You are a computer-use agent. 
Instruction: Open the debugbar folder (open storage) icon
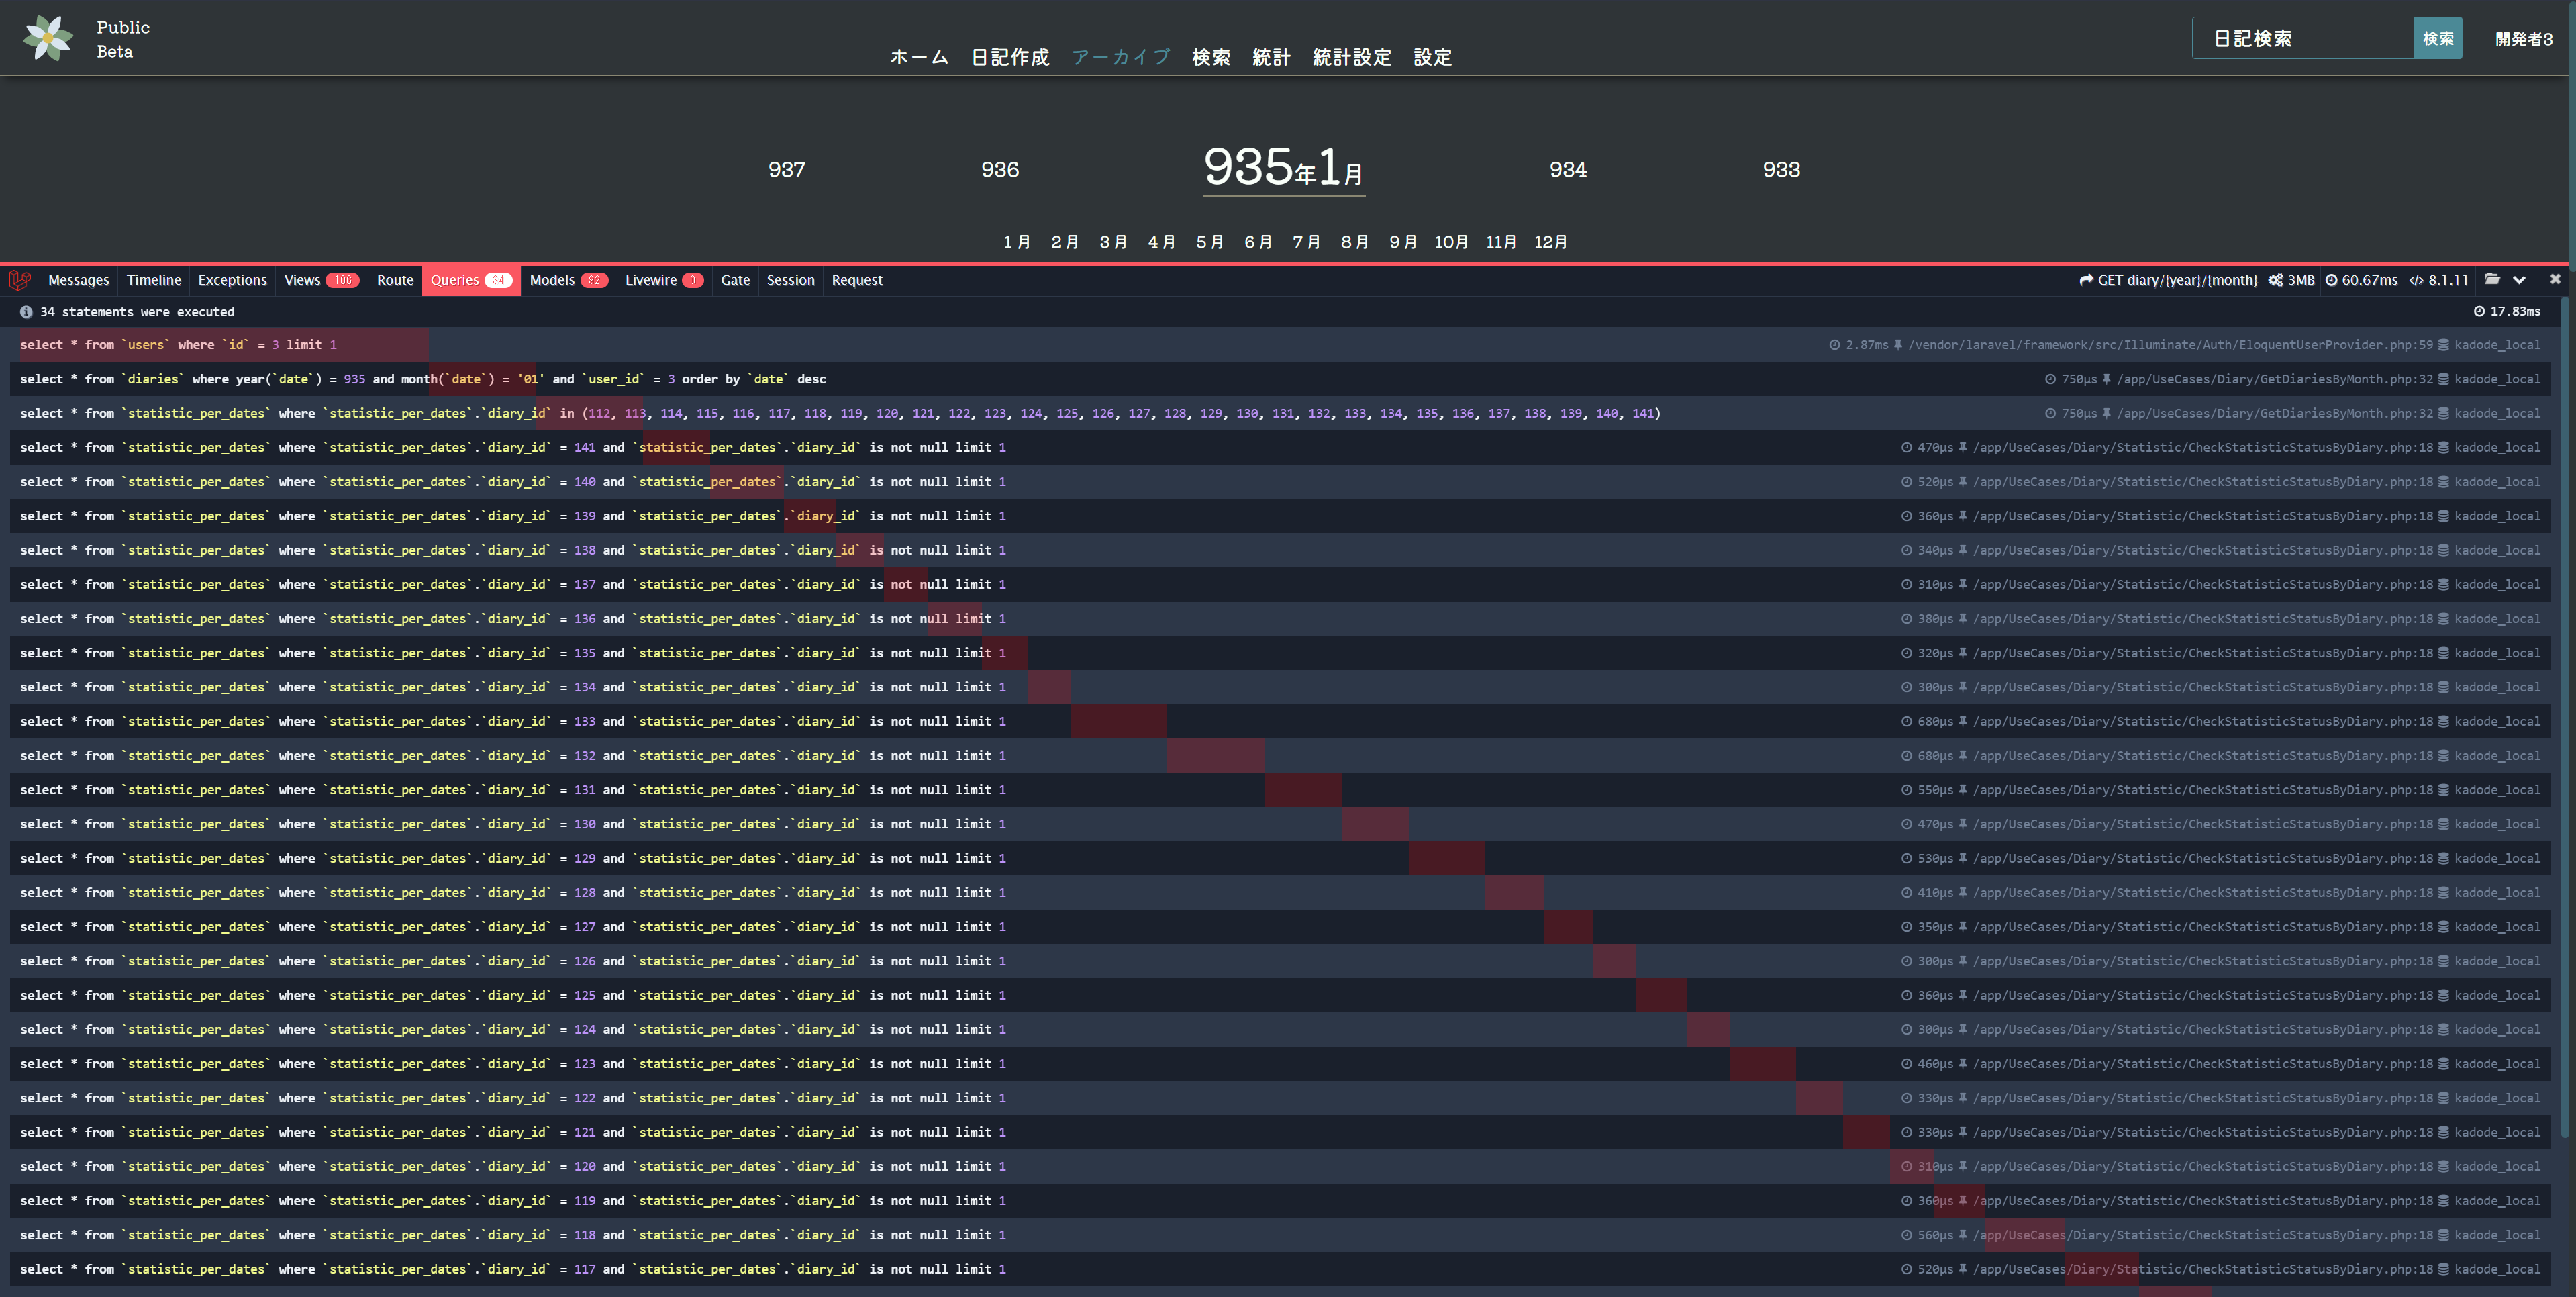click(x=2492, y=280)
